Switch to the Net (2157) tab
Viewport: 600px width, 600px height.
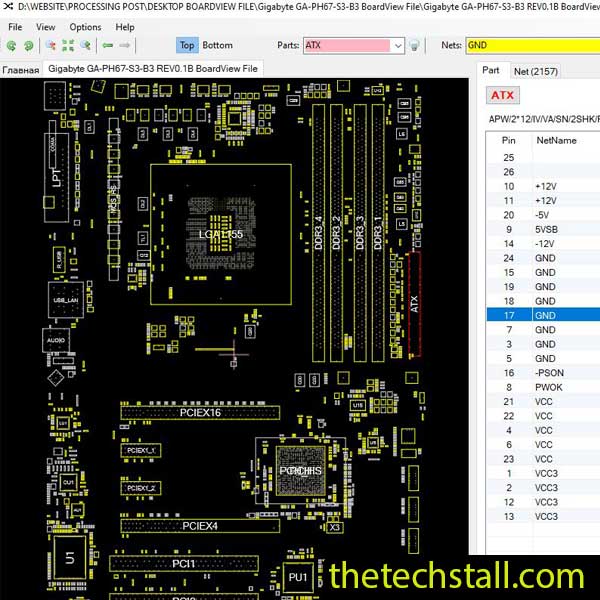(x=536, y=71)
